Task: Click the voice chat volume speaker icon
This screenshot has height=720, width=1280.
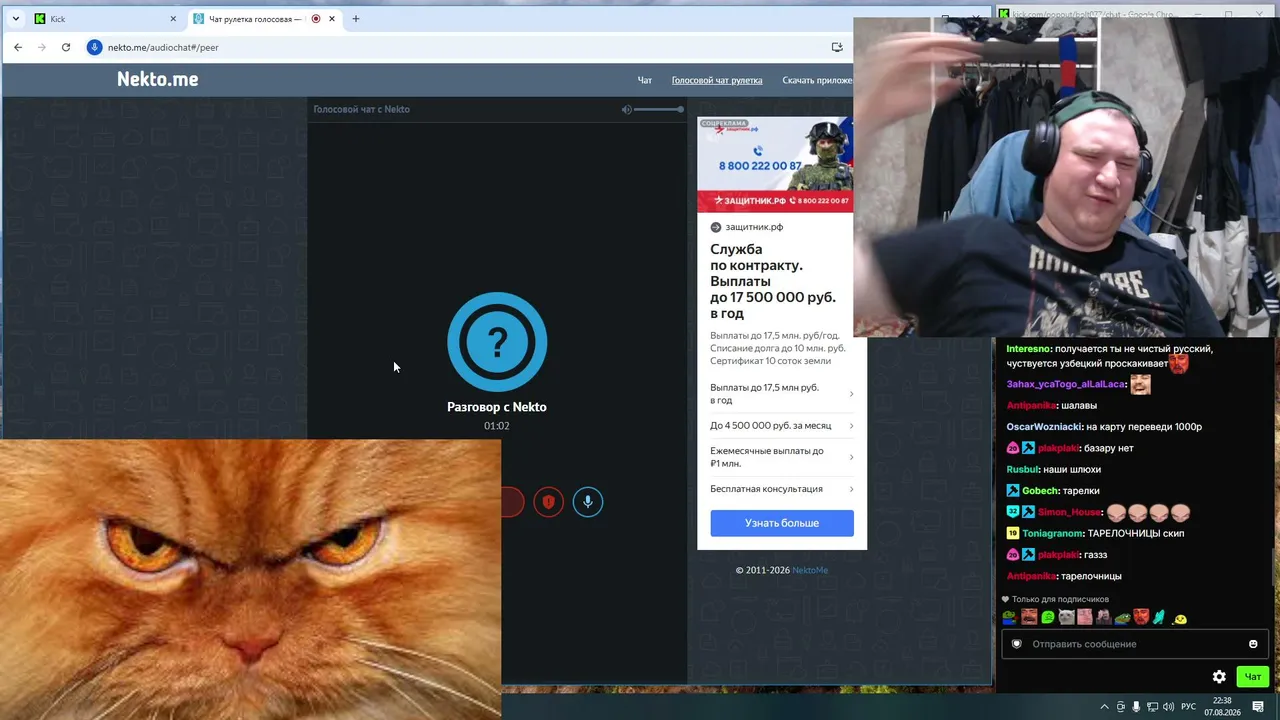Action: 627,109
